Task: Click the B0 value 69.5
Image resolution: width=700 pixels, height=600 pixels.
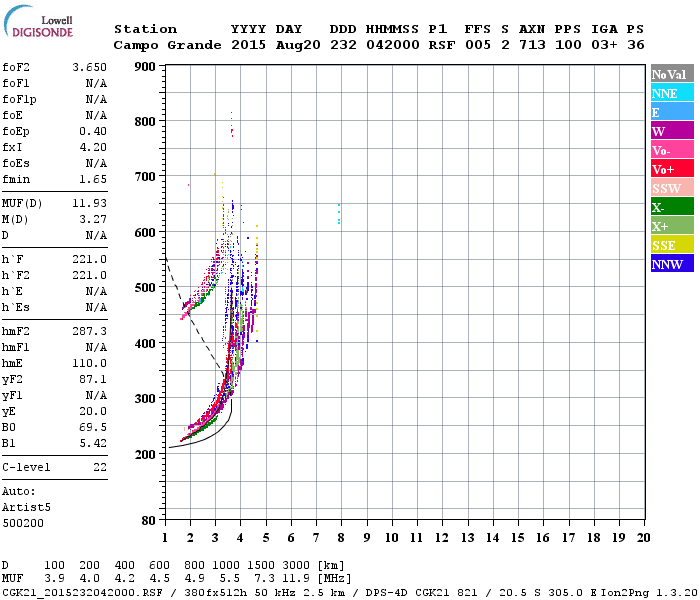Action: pyautogui.click(x=93, y=427)
